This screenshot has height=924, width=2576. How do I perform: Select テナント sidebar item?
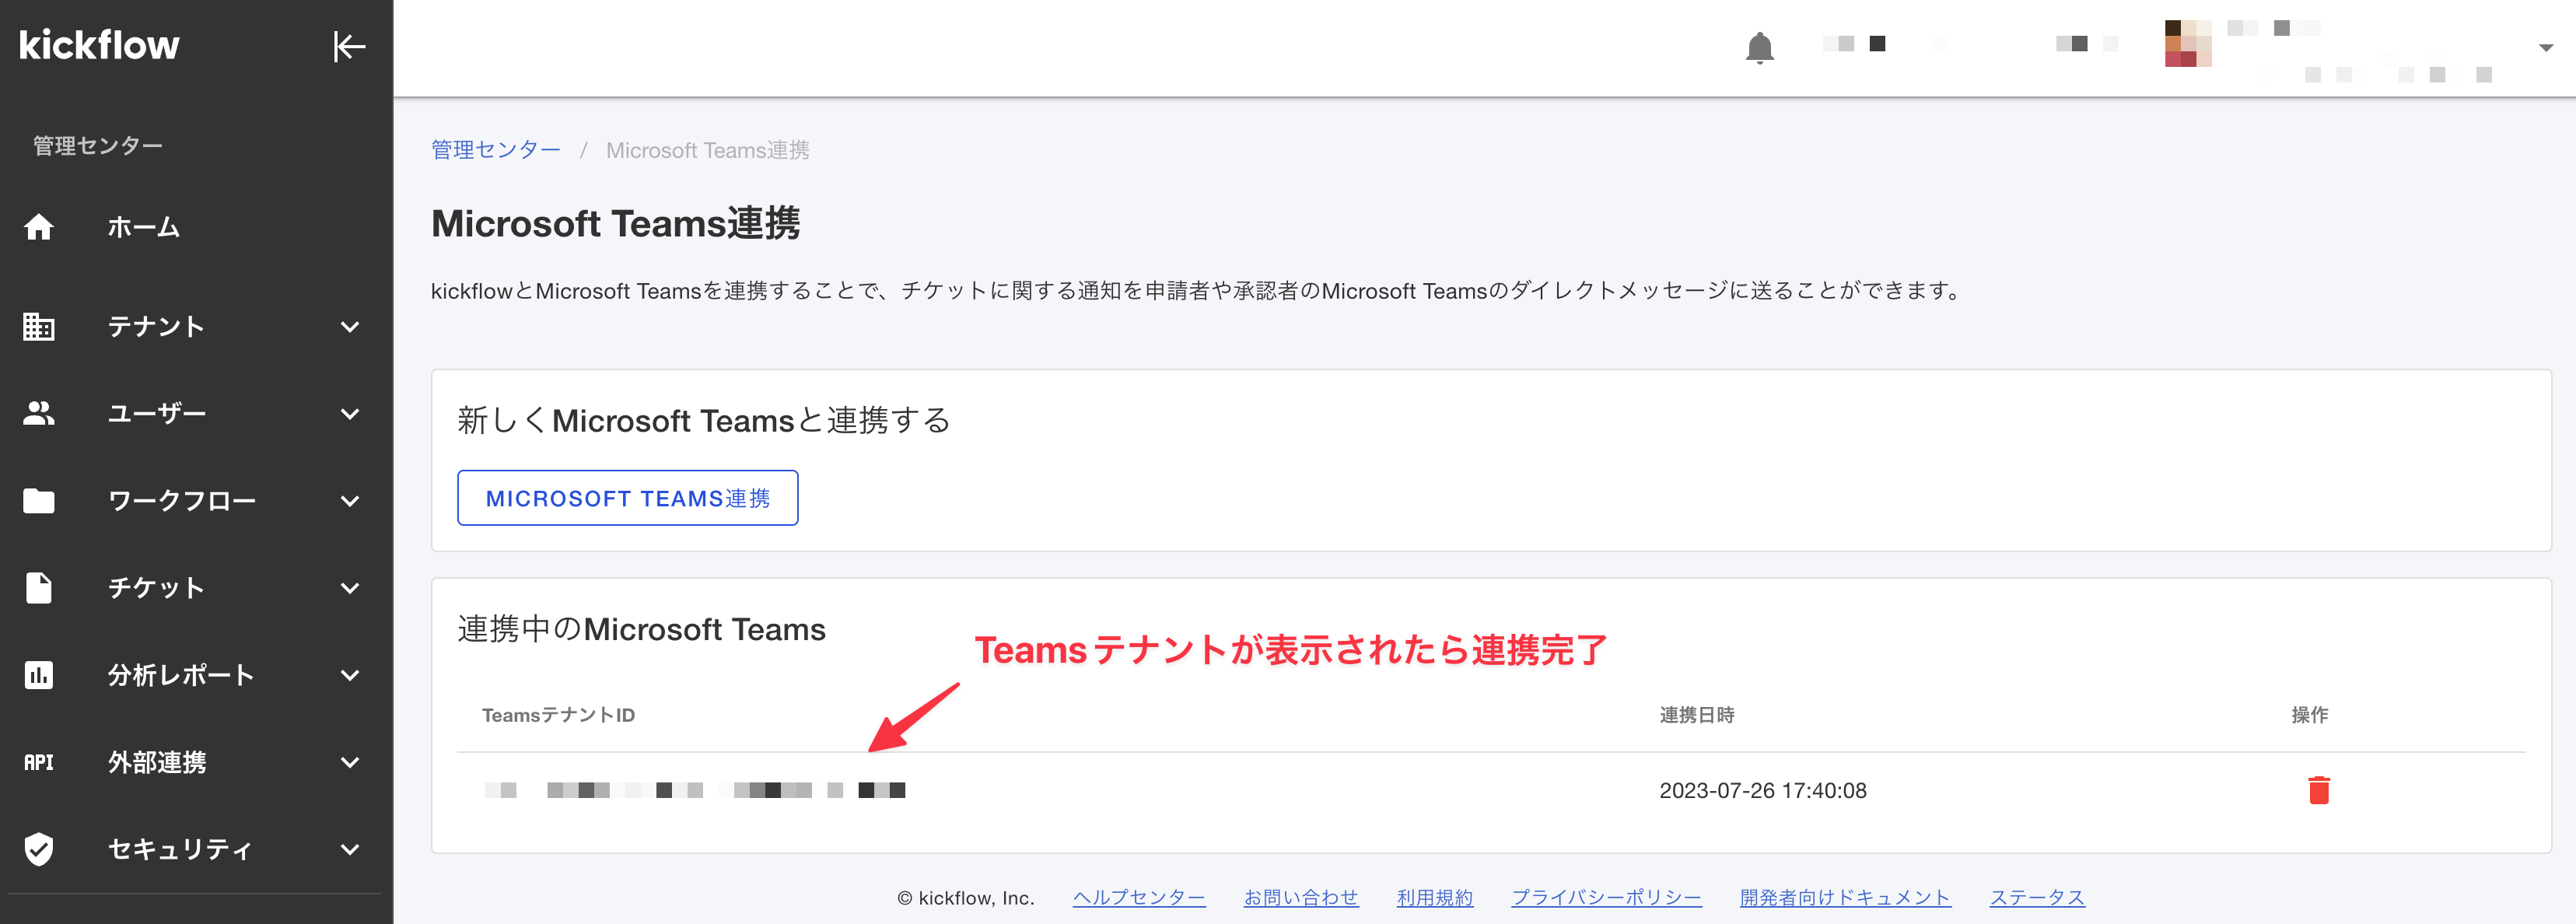click(156, 327)
